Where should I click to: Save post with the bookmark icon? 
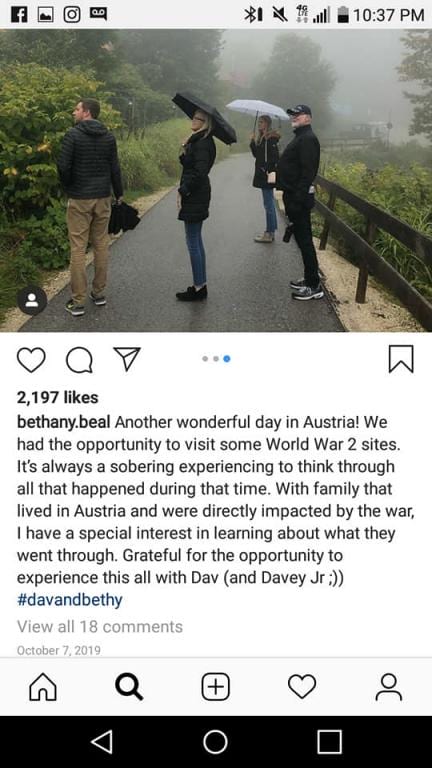point(401,359)
